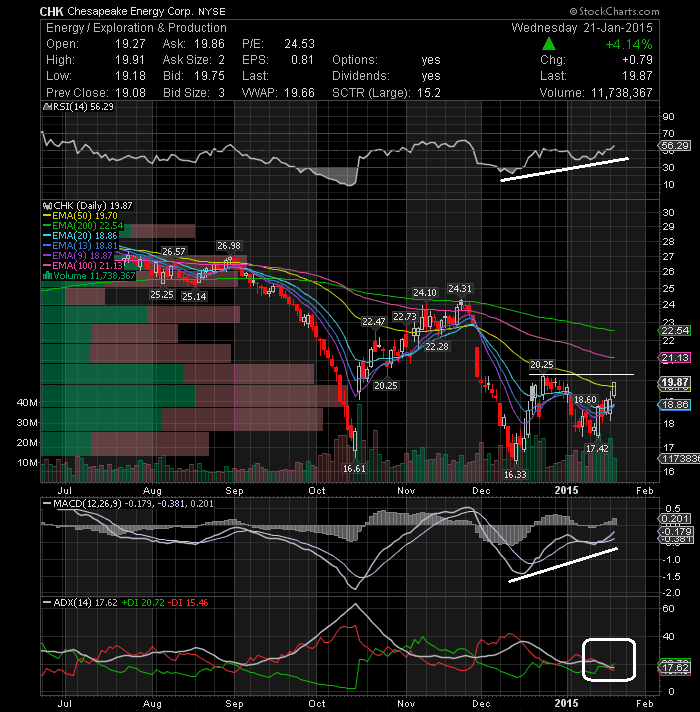Click the 19.87 last-price tag on right axis
This screenshot has height=712, width=700.
(x=675, y=382)
